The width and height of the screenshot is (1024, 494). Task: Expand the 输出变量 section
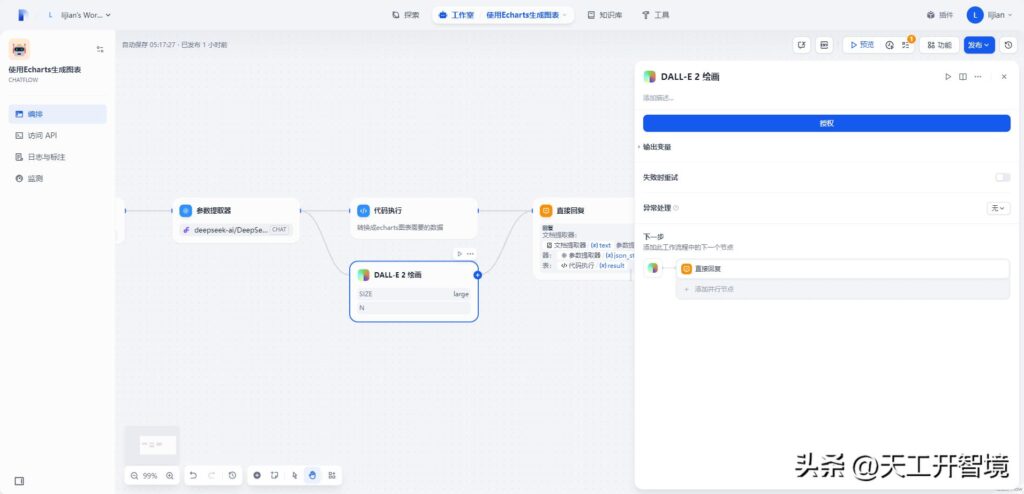657,147
